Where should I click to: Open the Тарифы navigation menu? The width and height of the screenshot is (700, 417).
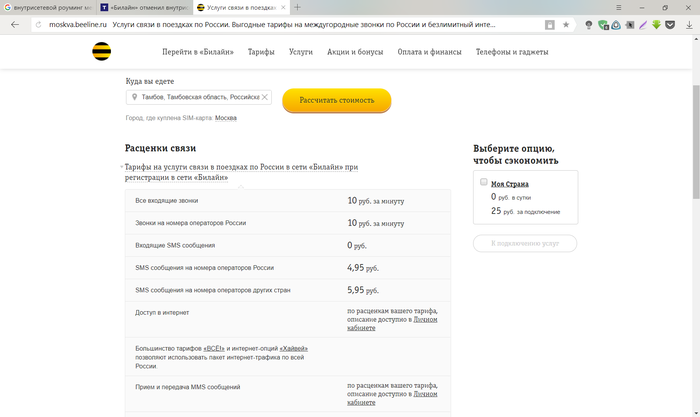[261, 52]
